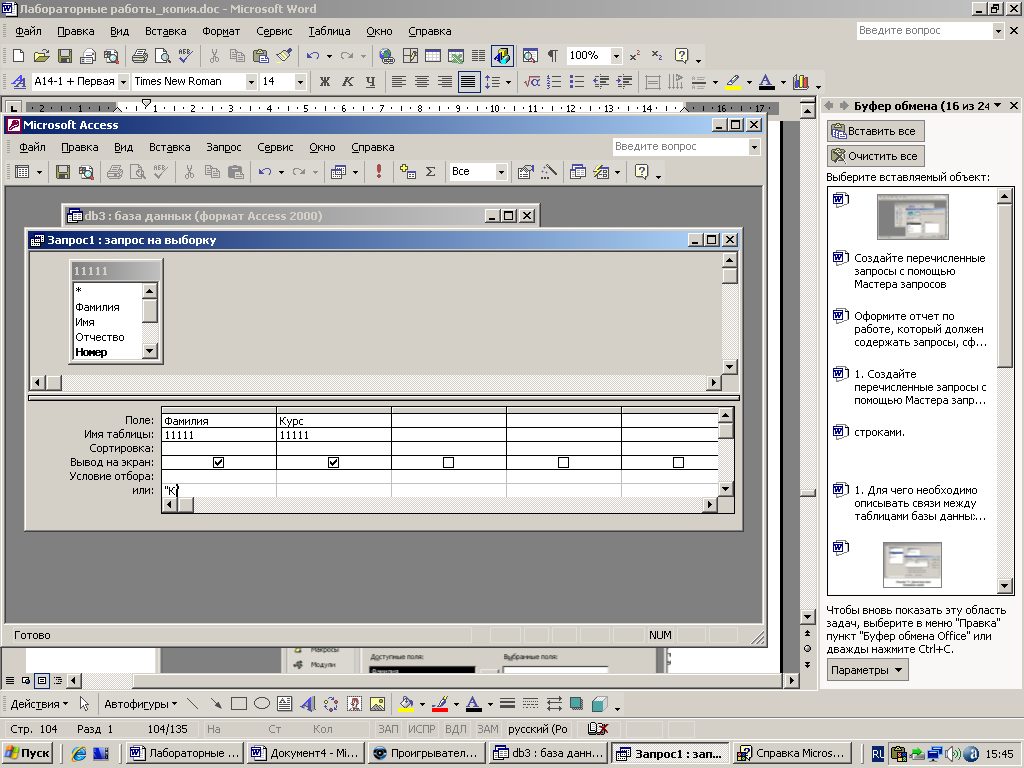This screenshot has width=1024, height=768.
Task: Check display box in the third column
Action: click(449, 462)
